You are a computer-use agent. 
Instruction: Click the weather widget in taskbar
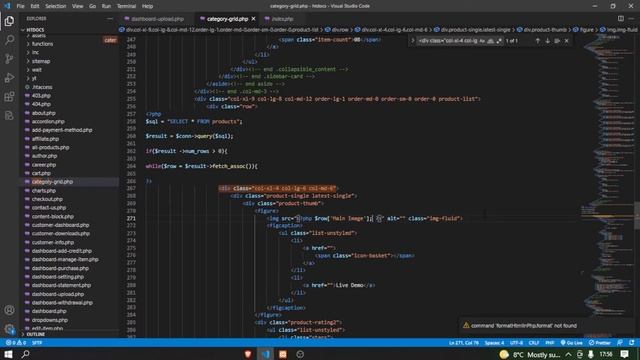coord(531,354)
